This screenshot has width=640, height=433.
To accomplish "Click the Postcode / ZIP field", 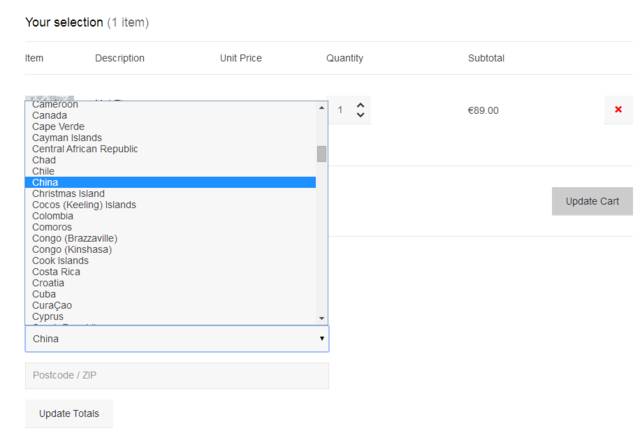I will (176, 375).
